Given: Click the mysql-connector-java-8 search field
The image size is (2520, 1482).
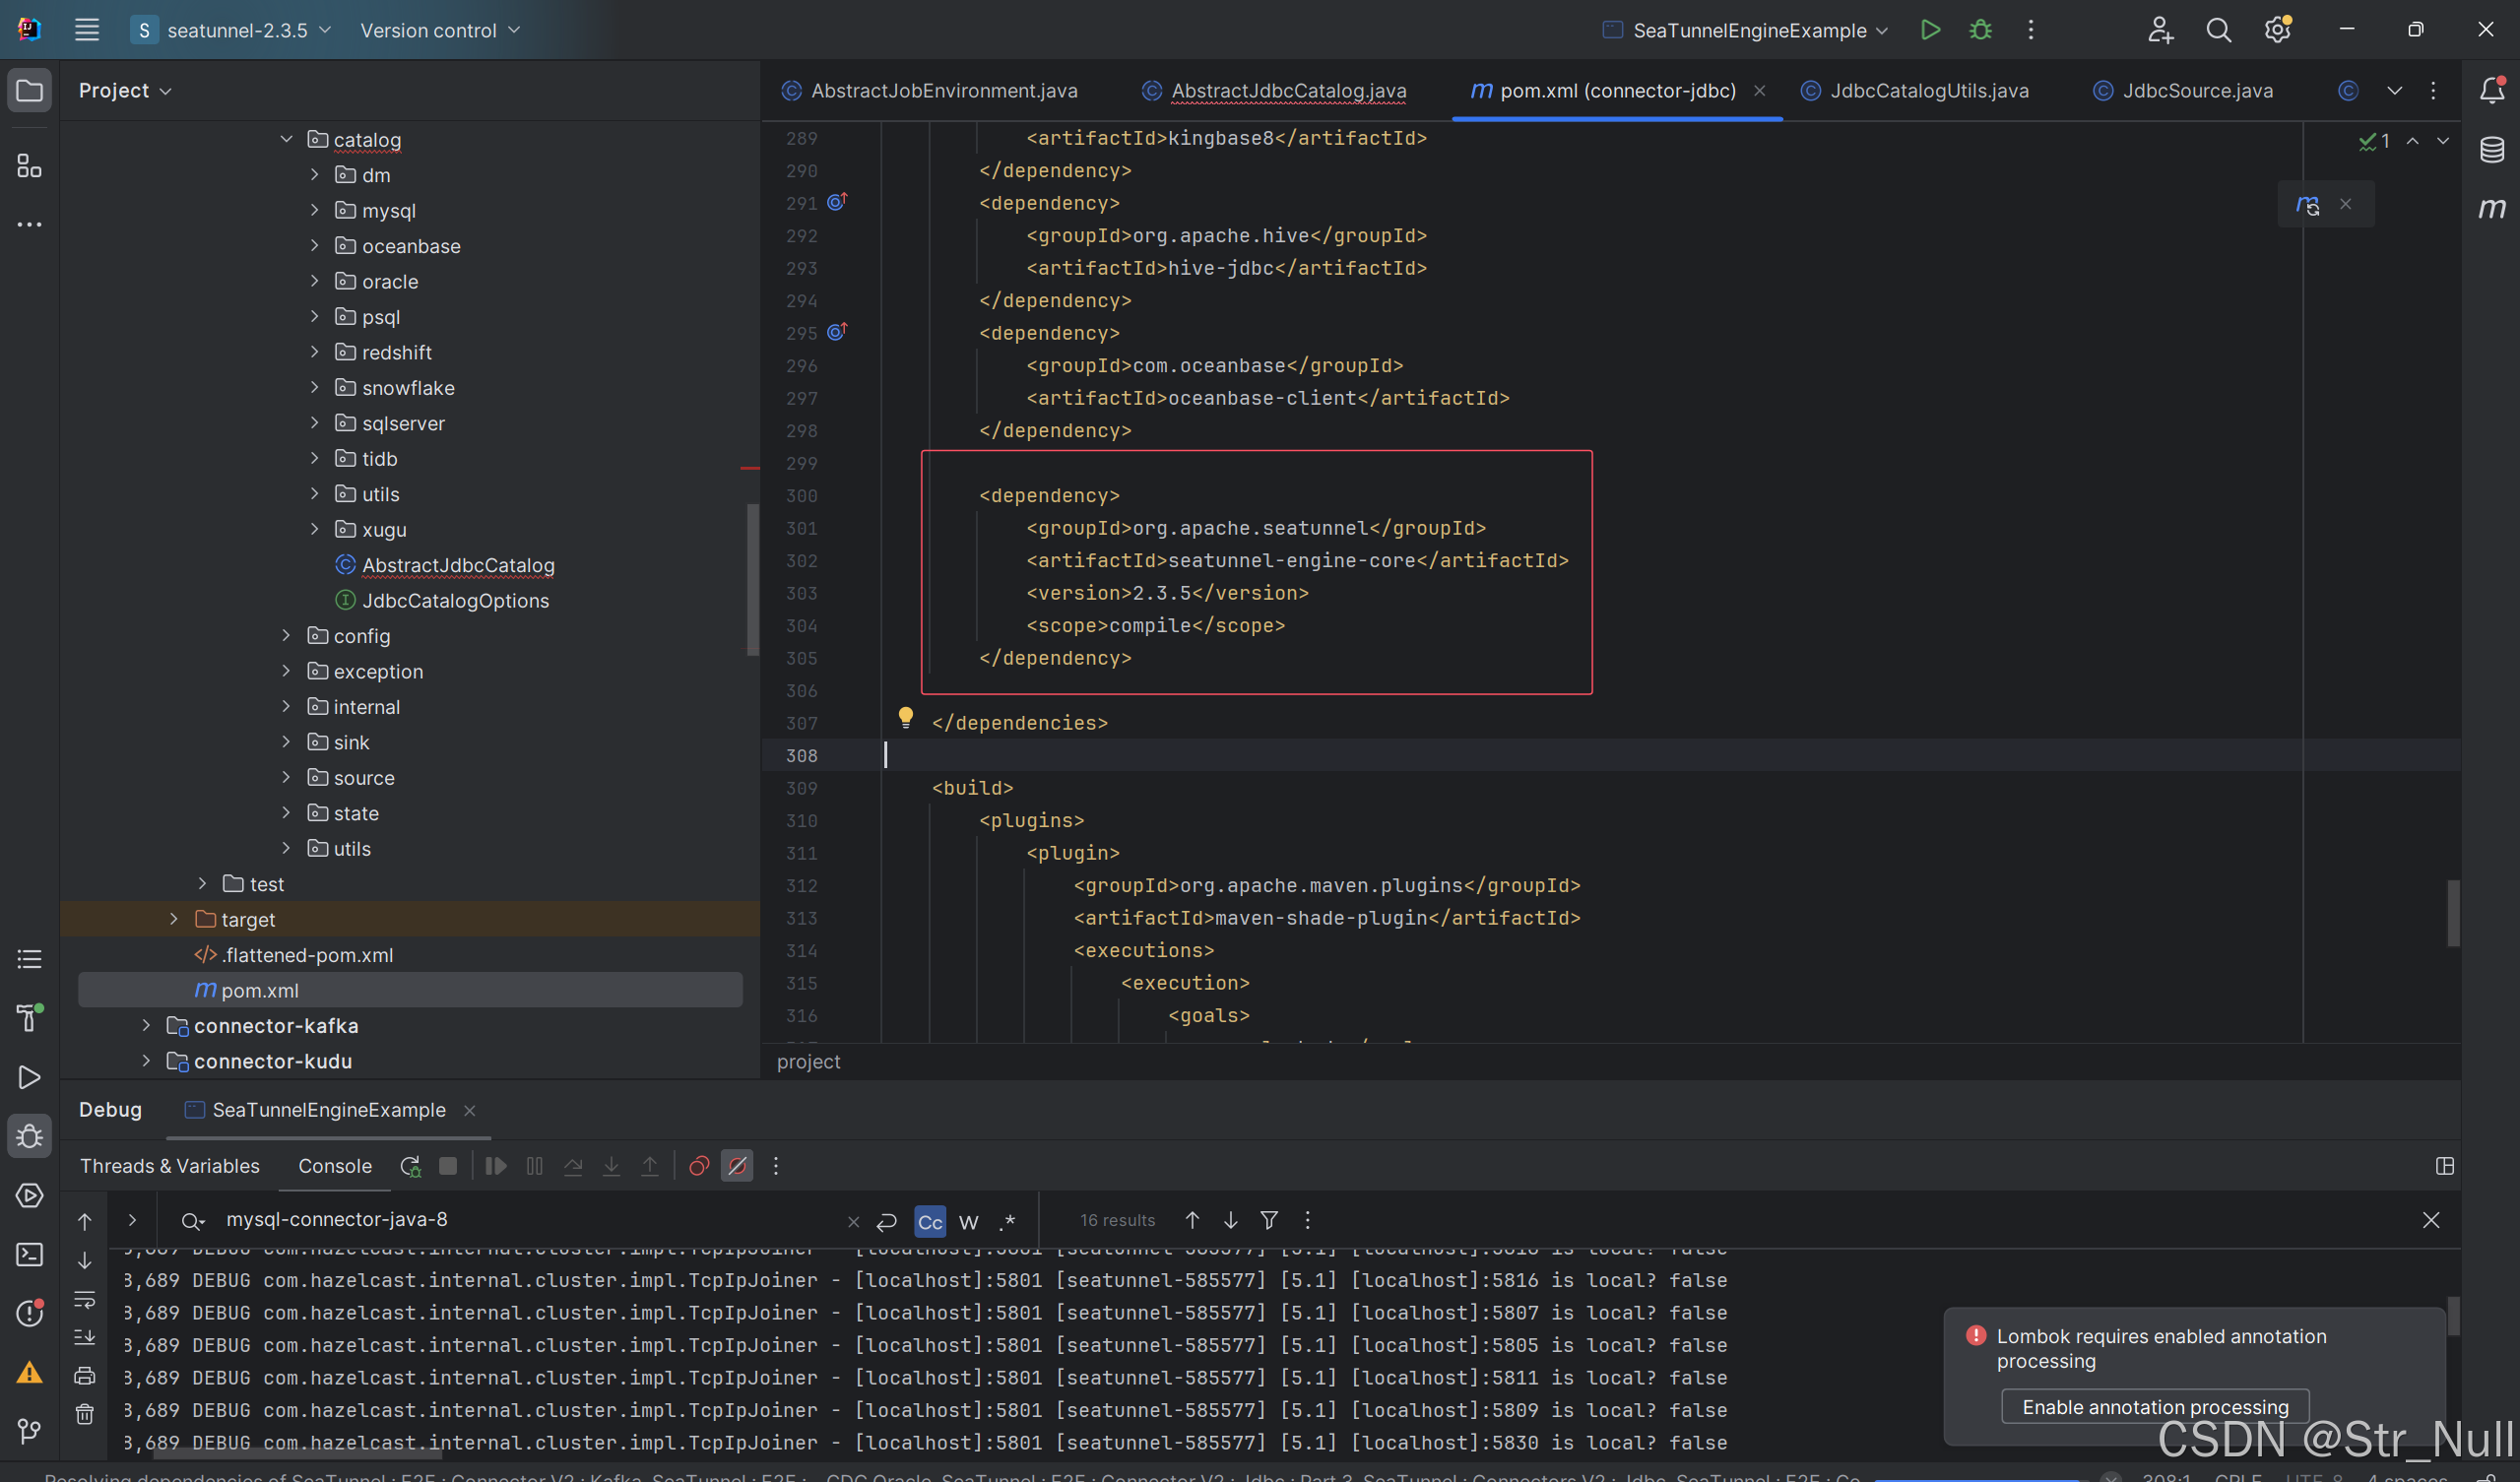Looking at the screenshot, I should point(530,1220).
